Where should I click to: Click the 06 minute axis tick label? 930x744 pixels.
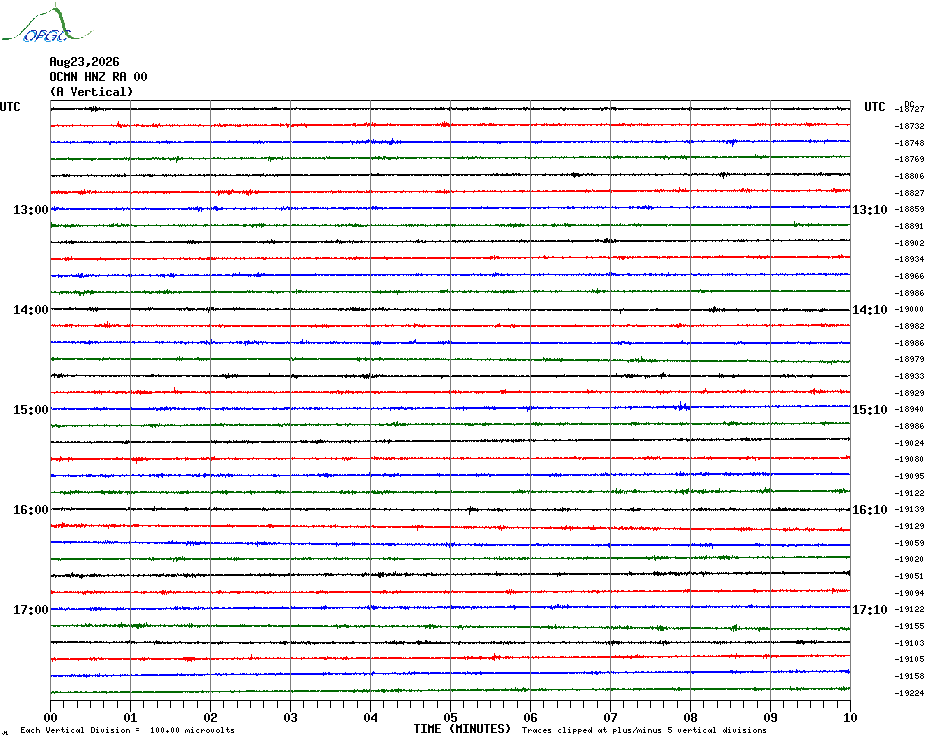(530, 717)
